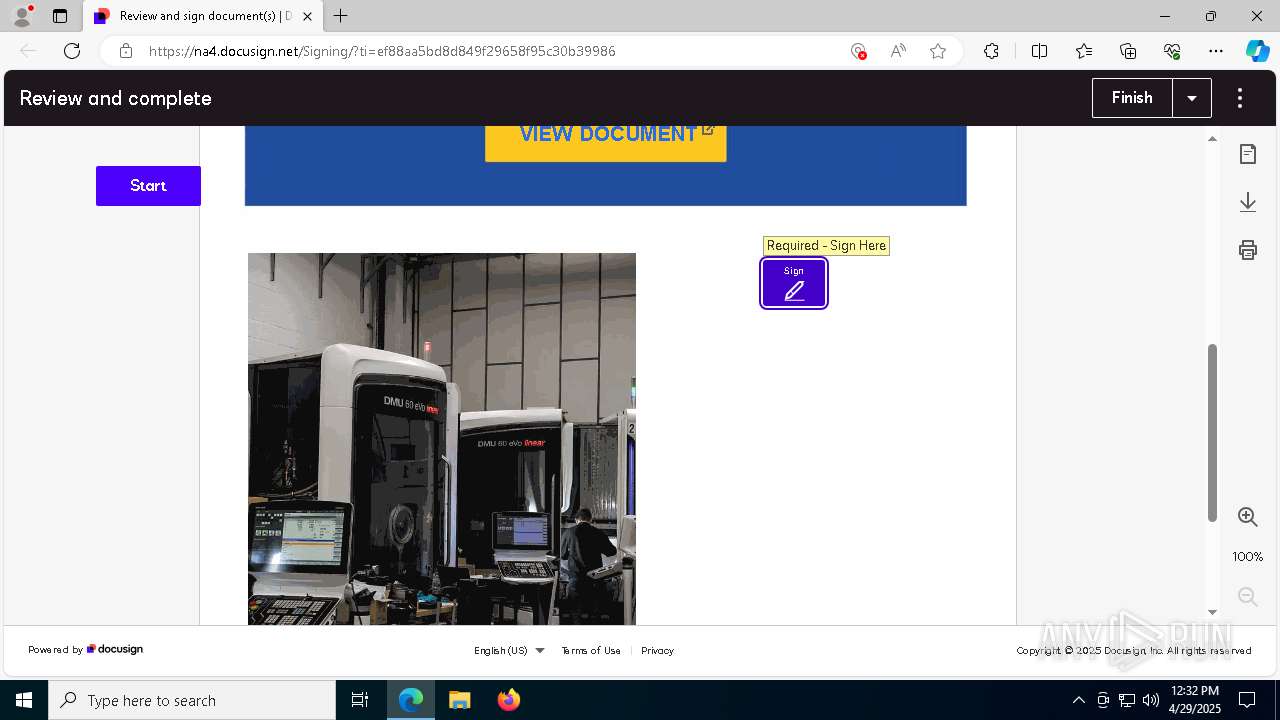Open the Edge profile avatar icon
Viewport: 1280px width, 720px height.
(x=21, y=16)
